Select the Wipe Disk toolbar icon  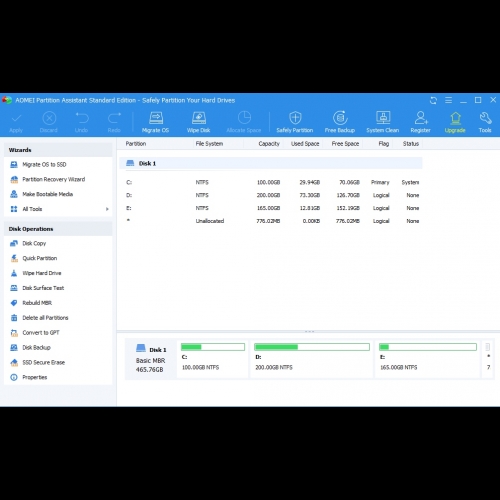coord(198,122)
